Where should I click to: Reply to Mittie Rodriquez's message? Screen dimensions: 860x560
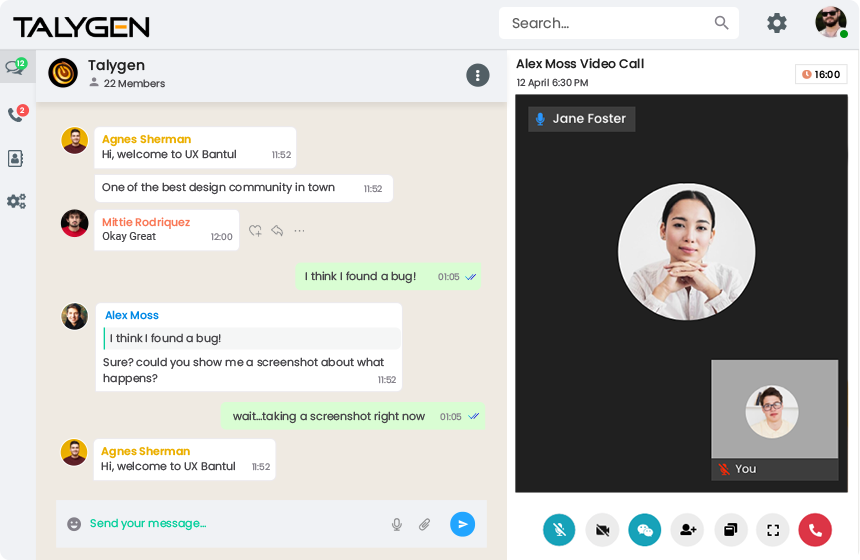click(x=277, y=231)
